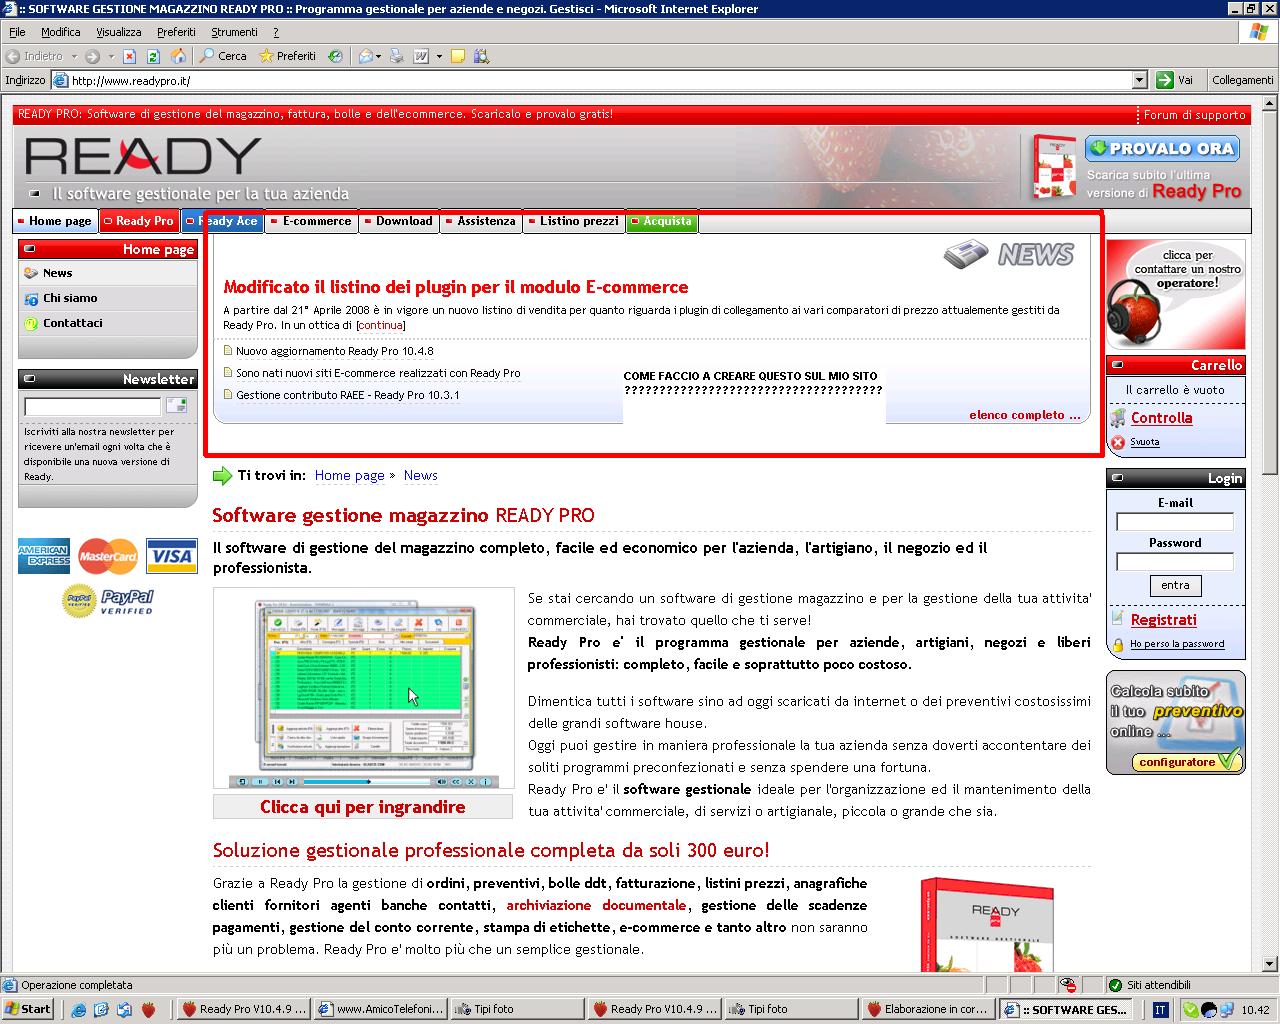Open the Registrati link

(x=1163, y=620)
